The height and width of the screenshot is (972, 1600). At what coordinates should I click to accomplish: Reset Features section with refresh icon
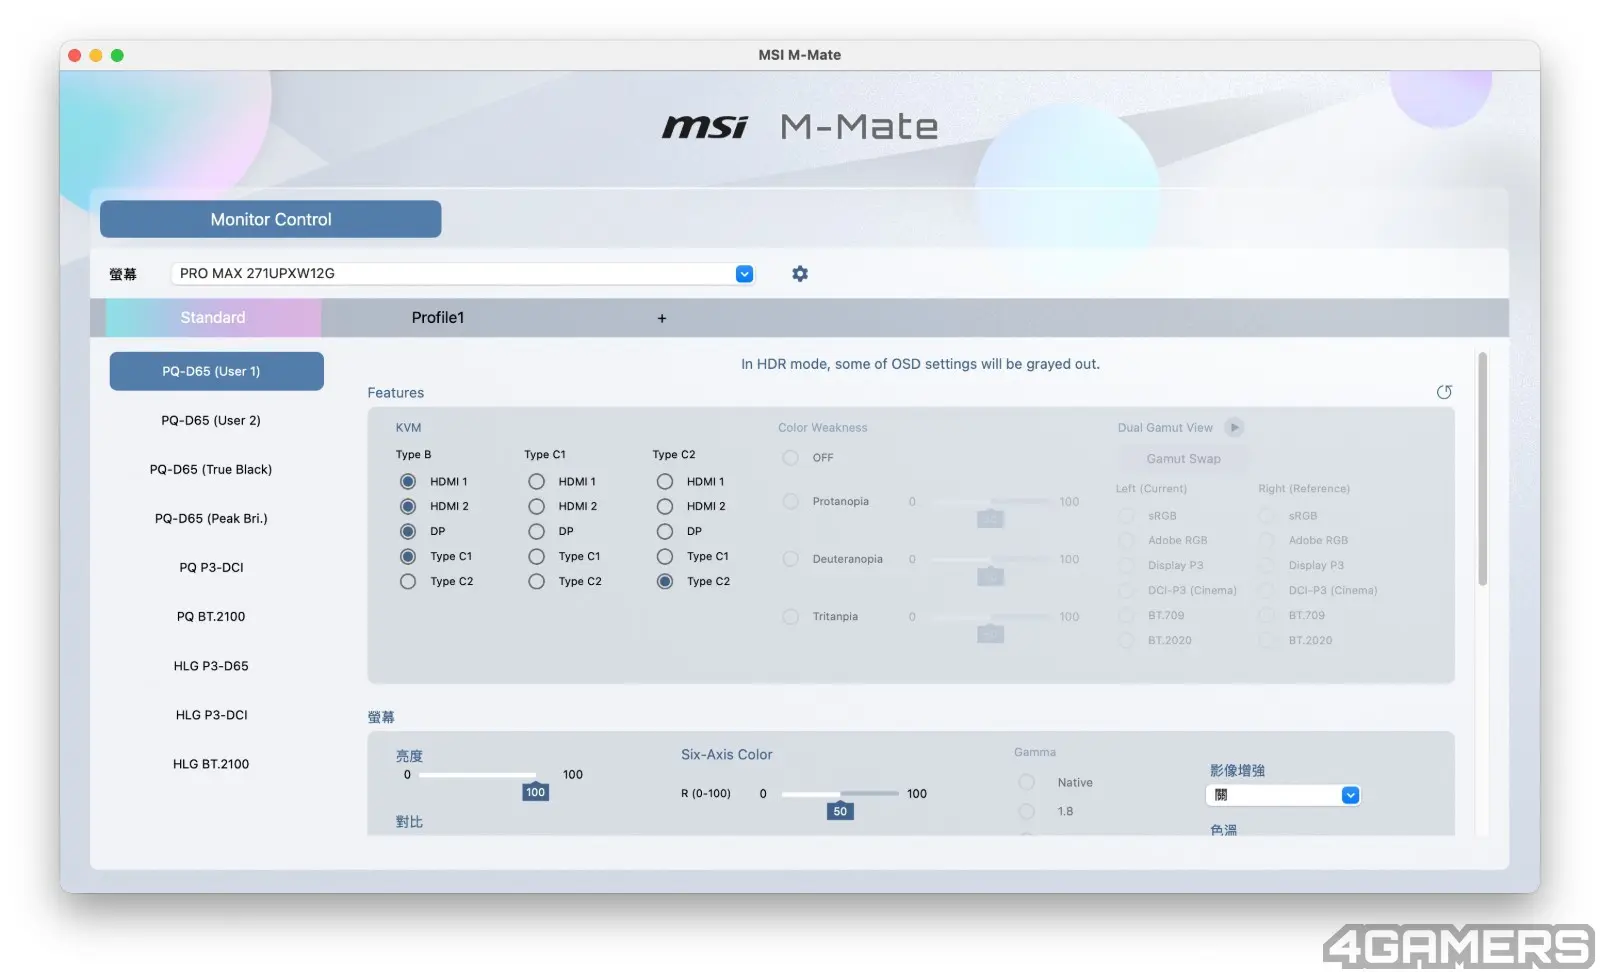pyautogui.click(x=1444, y=392)
